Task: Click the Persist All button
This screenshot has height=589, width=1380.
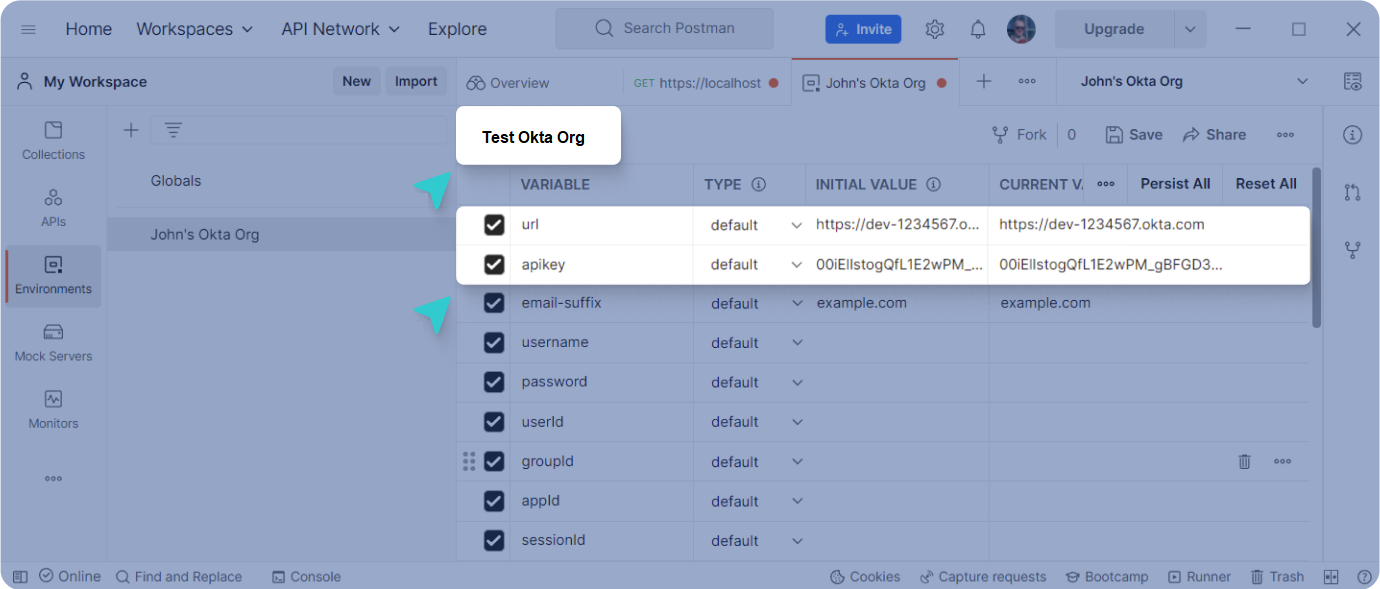Action: pos(1175,184)
